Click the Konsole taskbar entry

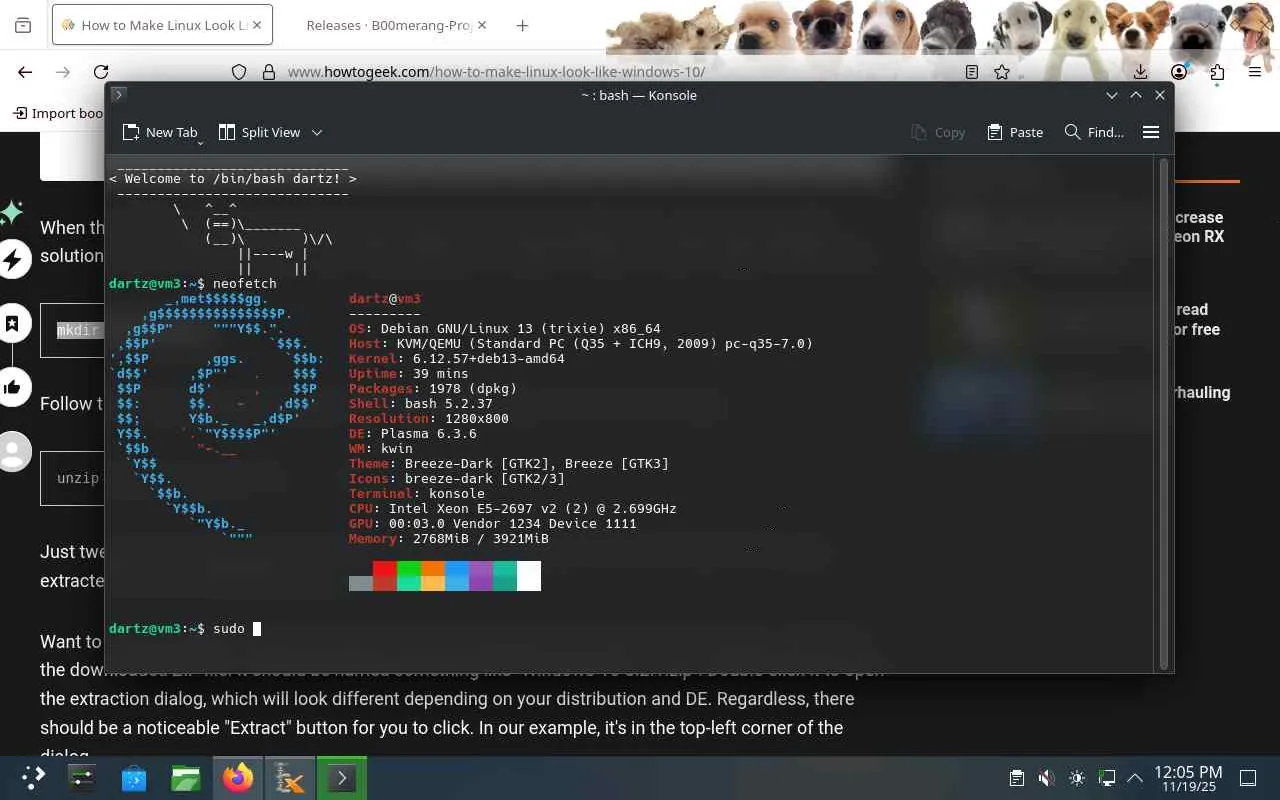[x=342, y=778]
